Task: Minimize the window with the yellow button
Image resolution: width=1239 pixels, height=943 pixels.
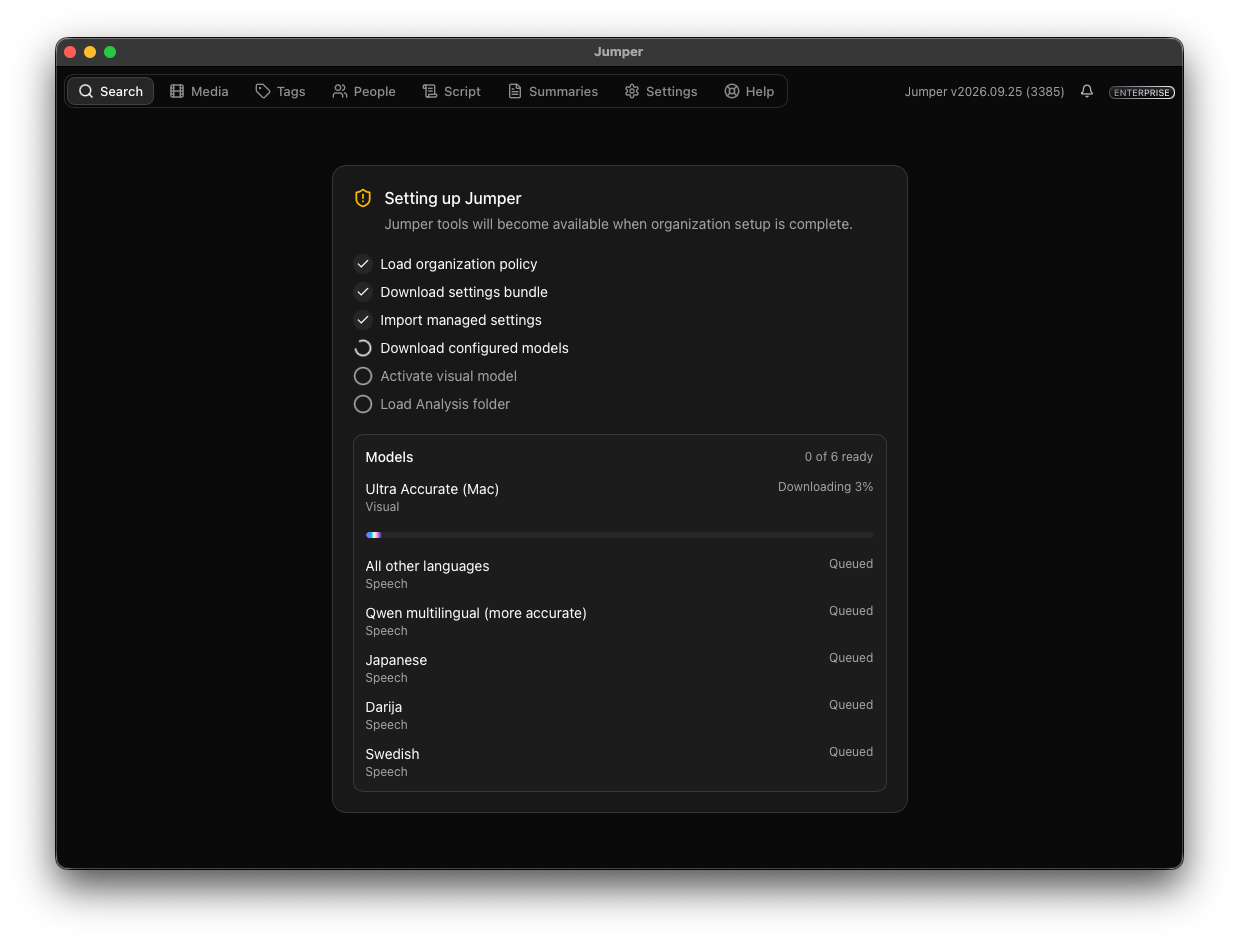Action: coord(90,52)
